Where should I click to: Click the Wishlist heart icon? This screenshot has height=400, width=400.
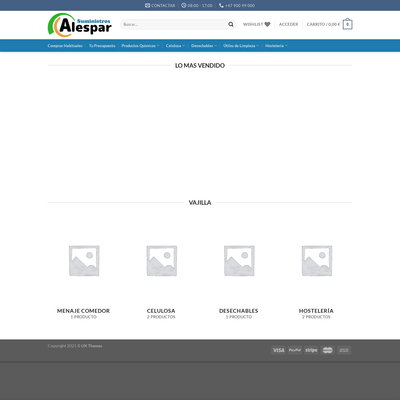click(x=267, y=24)
